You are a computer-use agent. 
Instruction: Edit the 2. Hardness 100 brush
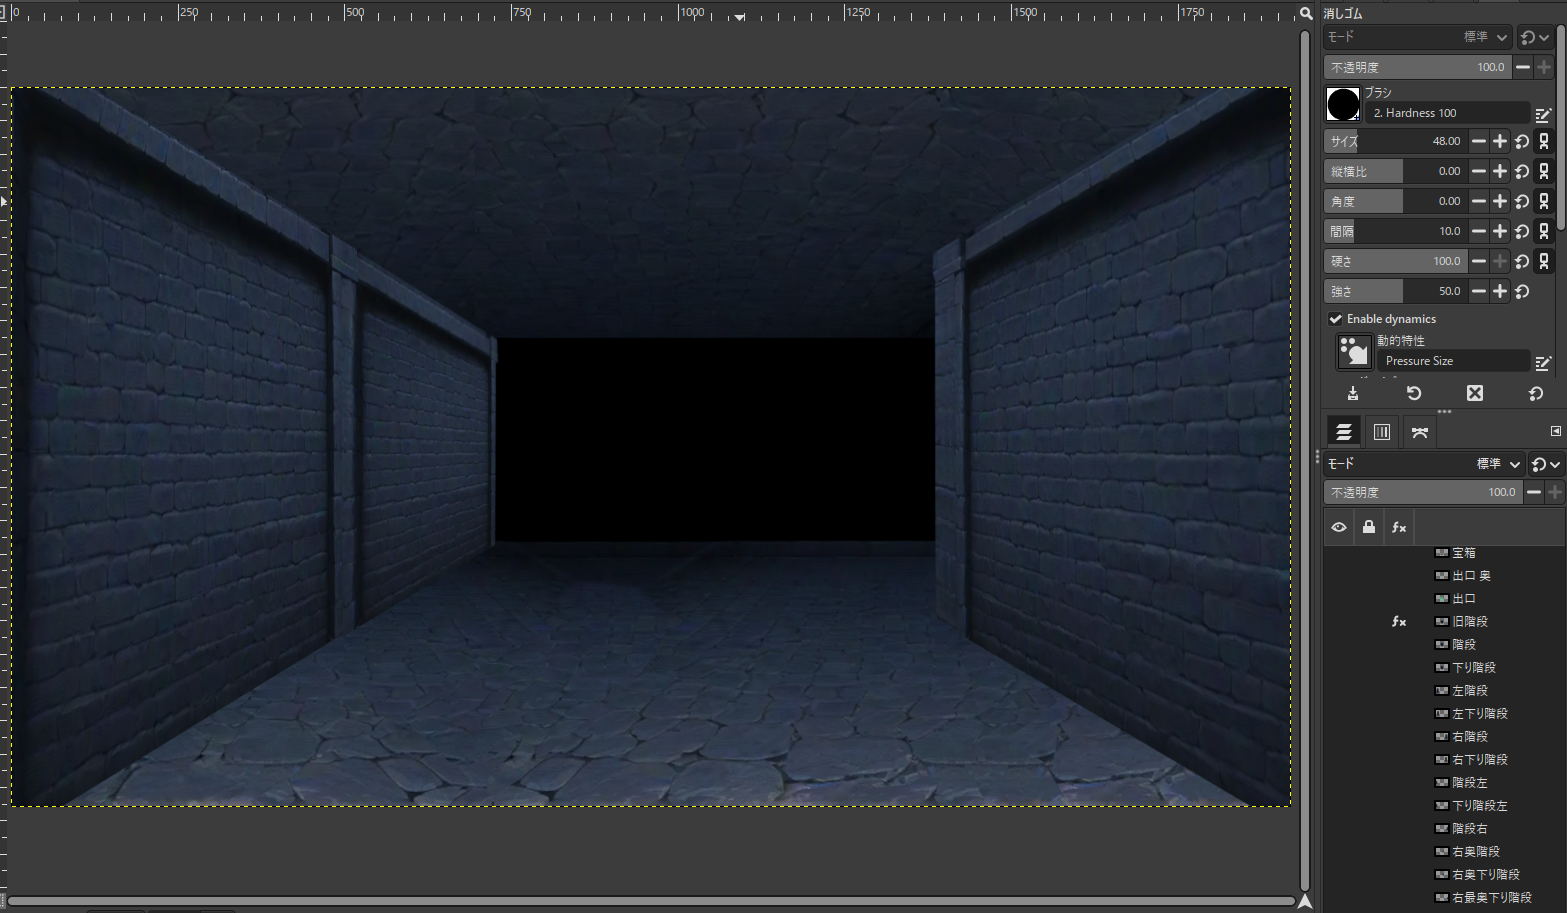click(x=1543, y=114)
